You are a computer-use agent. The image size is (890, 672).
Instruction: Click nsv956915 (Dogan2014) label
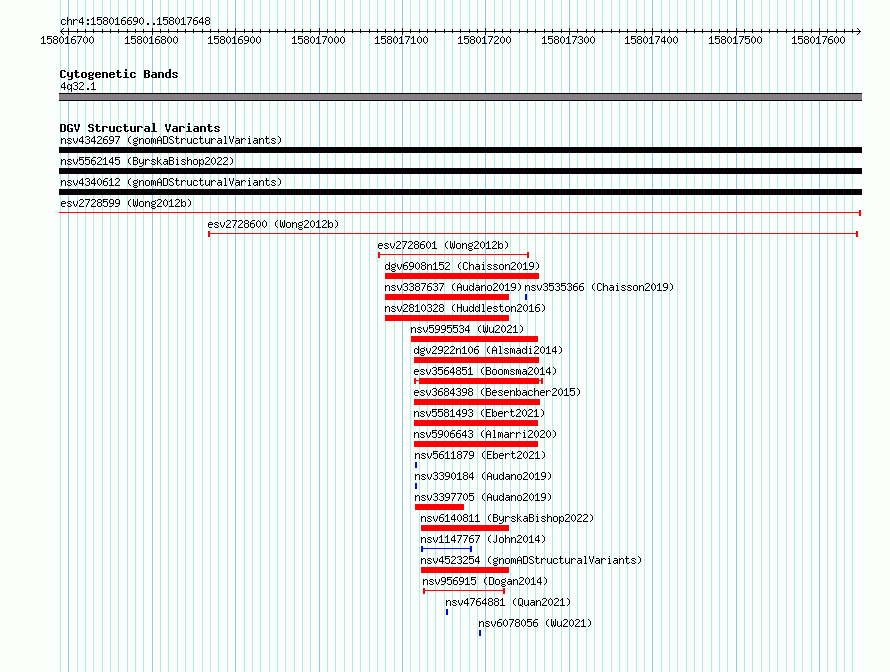pos(485,581)
